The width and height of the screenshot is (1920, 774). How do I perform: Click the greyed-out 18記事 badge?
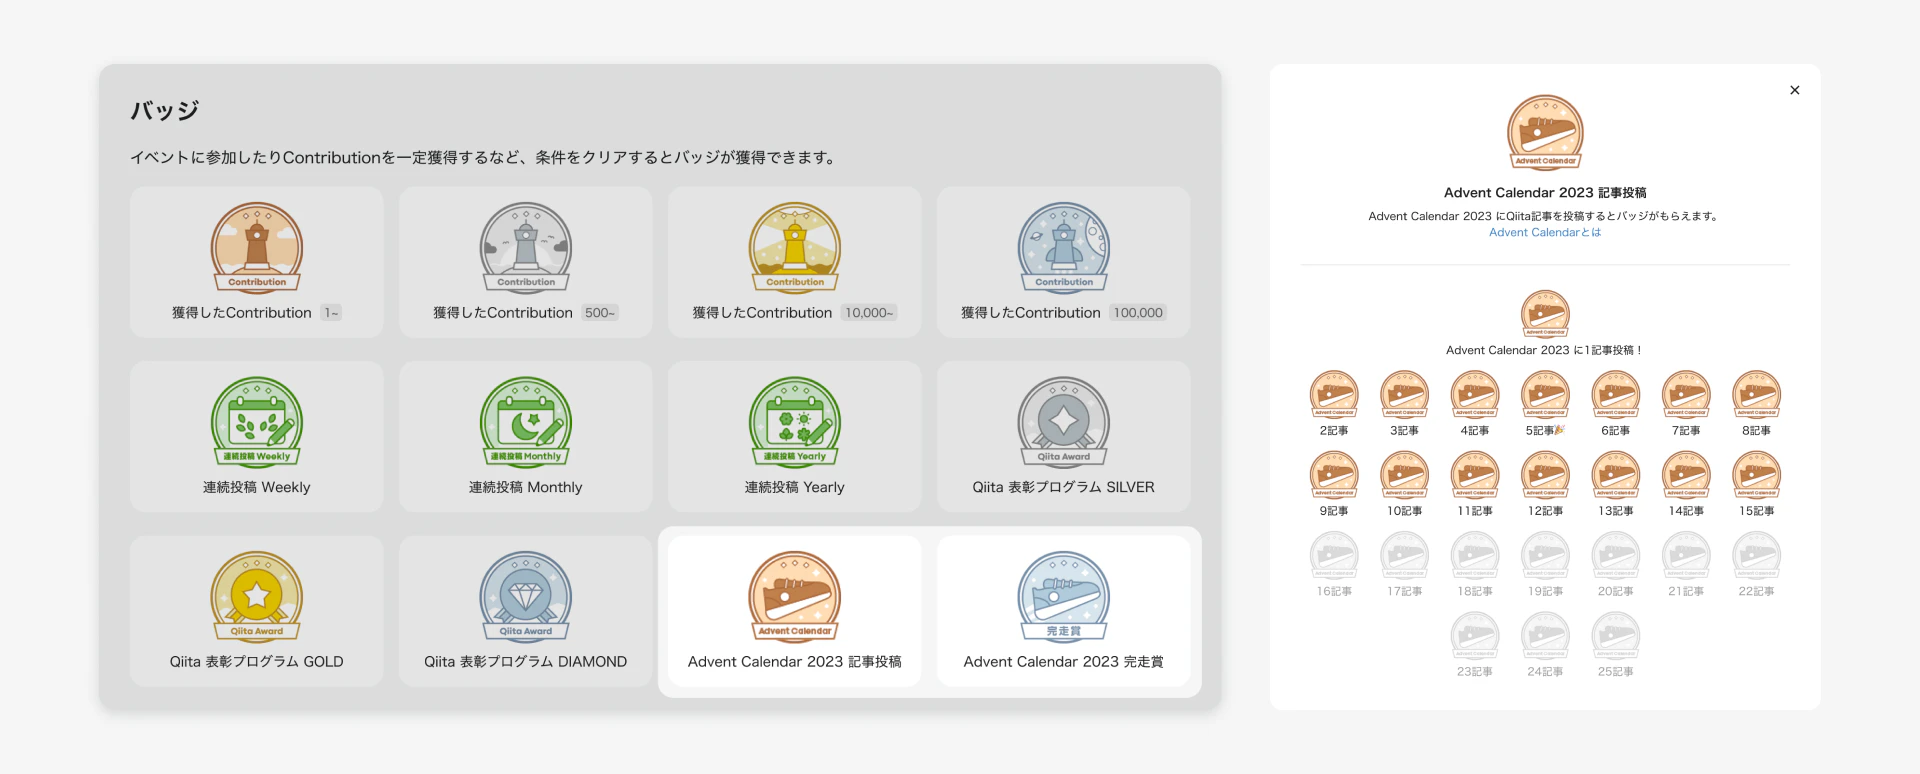click(x=1475, y=556)
